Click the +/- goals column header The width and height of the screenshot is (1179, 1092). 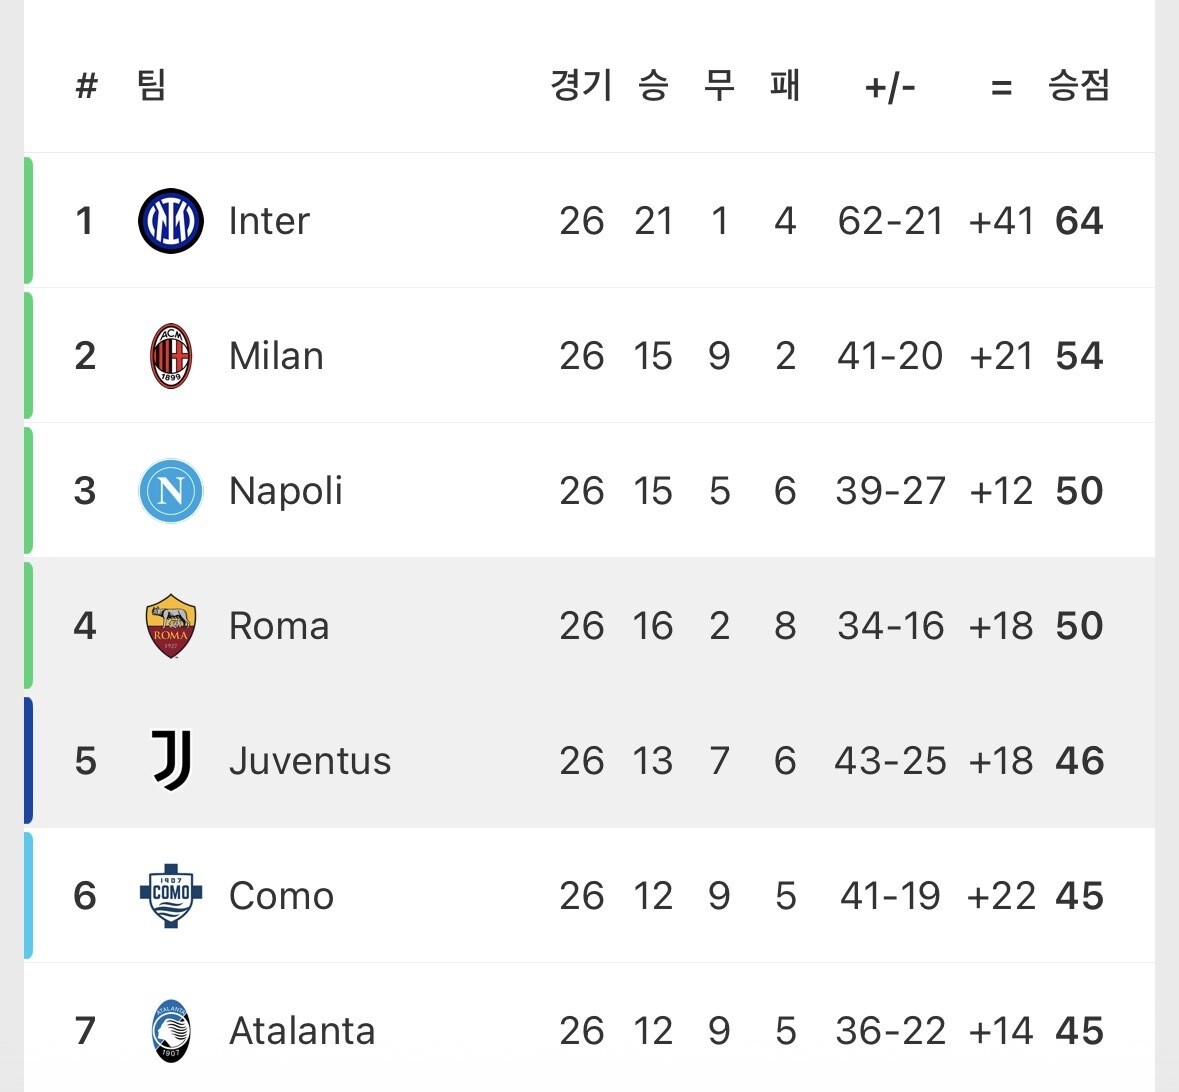tap(890, 88)
